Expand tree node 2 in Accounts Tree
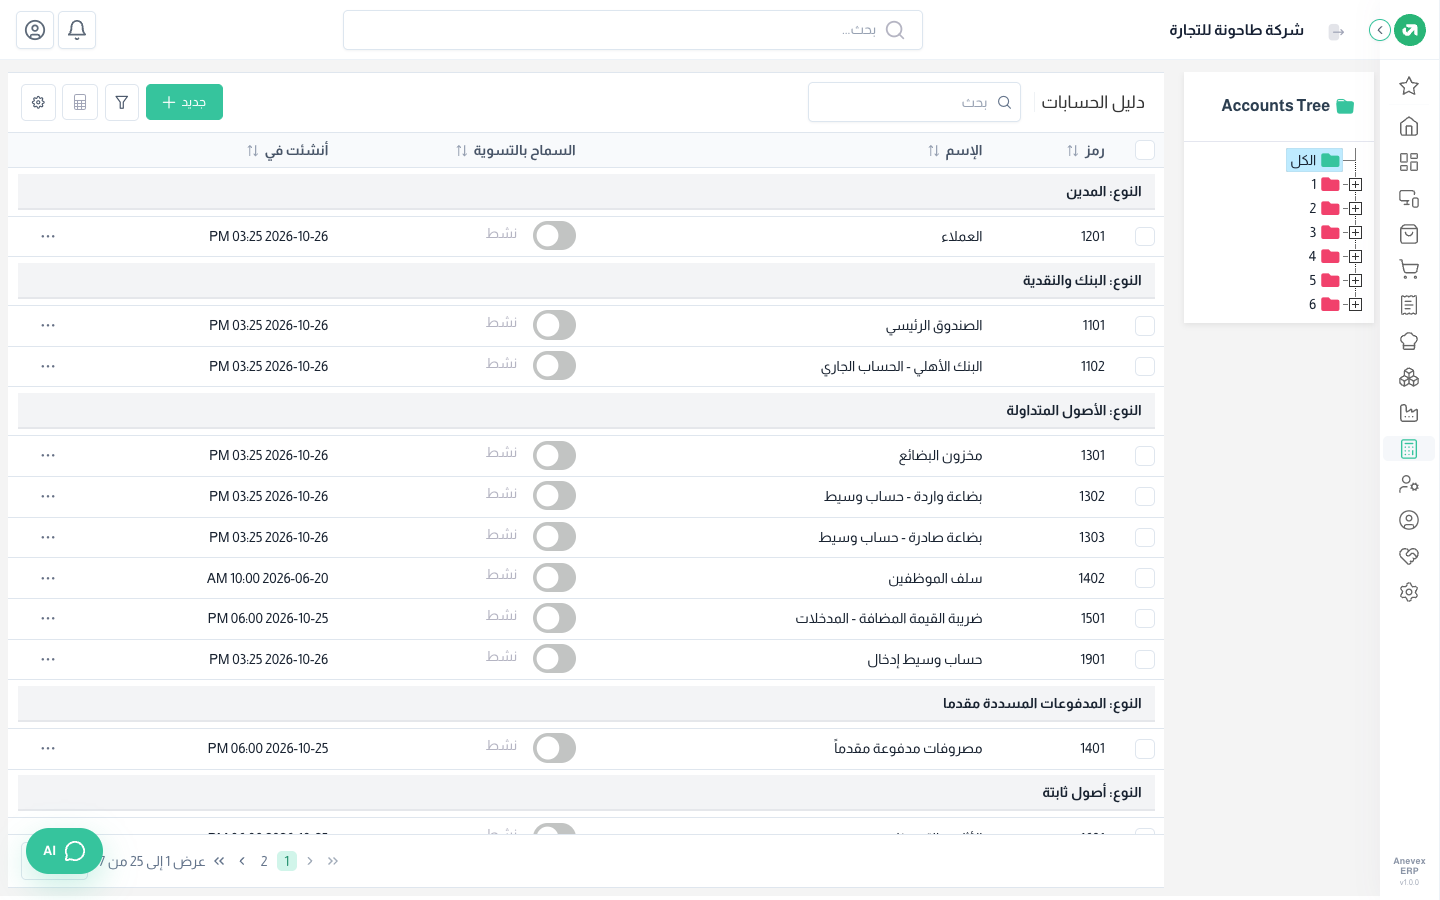1440x900 pixels. 1355,209
